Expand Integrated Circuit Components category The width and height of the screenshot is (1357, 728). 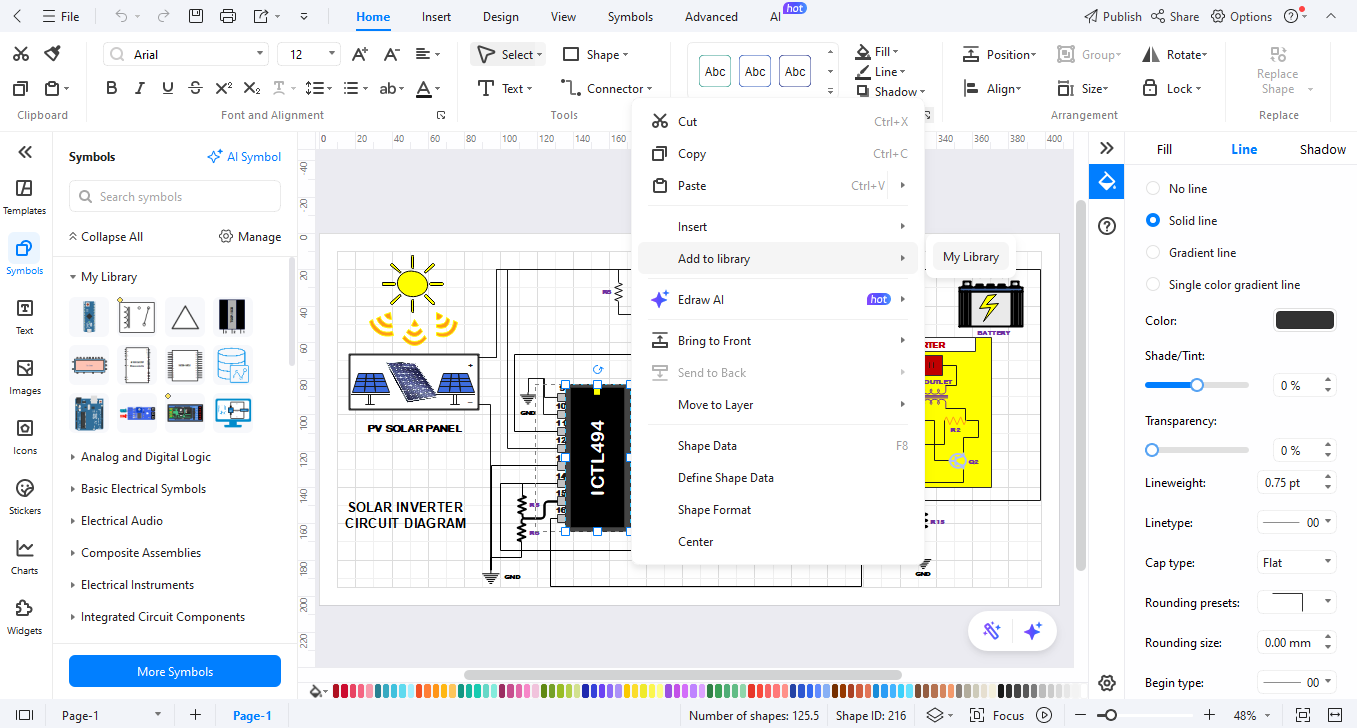157,617
